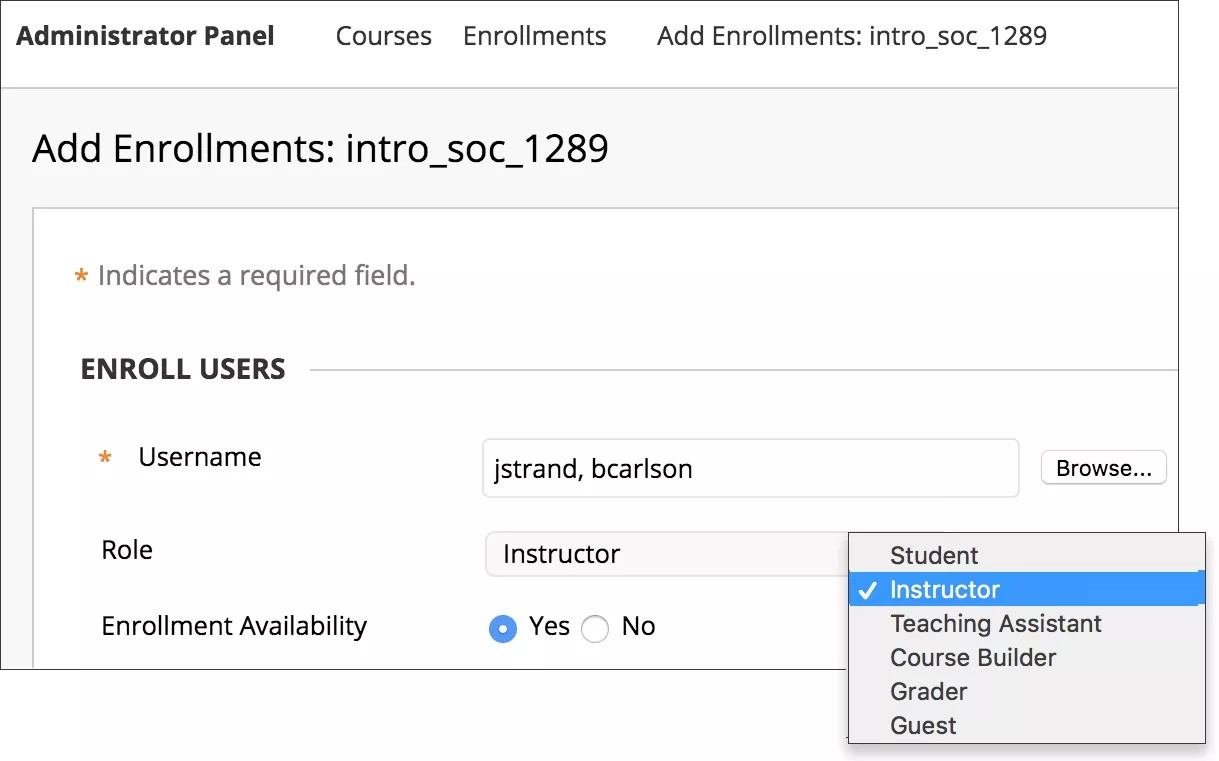Image resolution: width=1219 pixels, height=761 pixels.
Task: Return to the Administrator Panel
Action: click(x=145, y=35)
